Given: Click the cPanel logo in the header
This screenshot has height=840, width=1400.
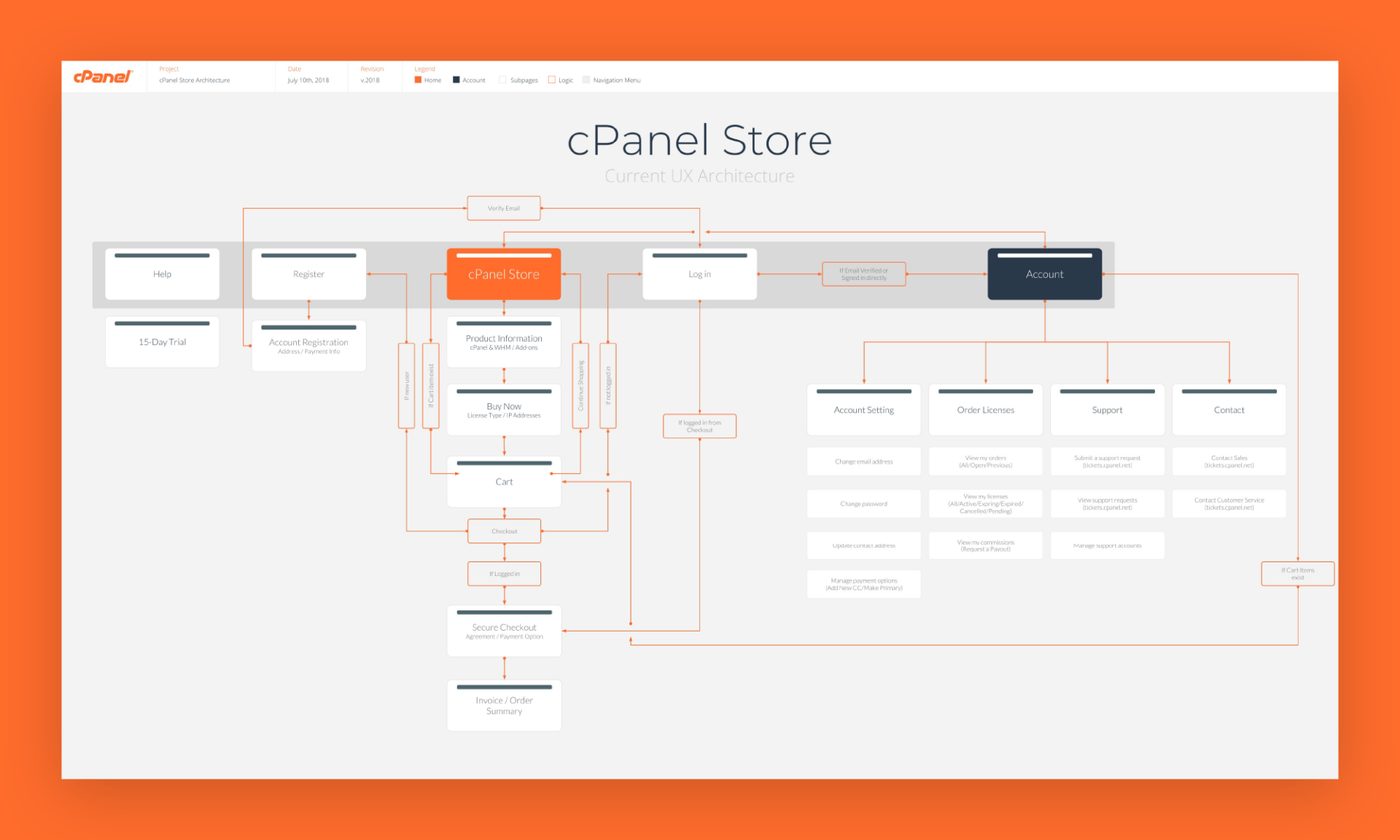Looking at the screenshot, I should point(103,76).
